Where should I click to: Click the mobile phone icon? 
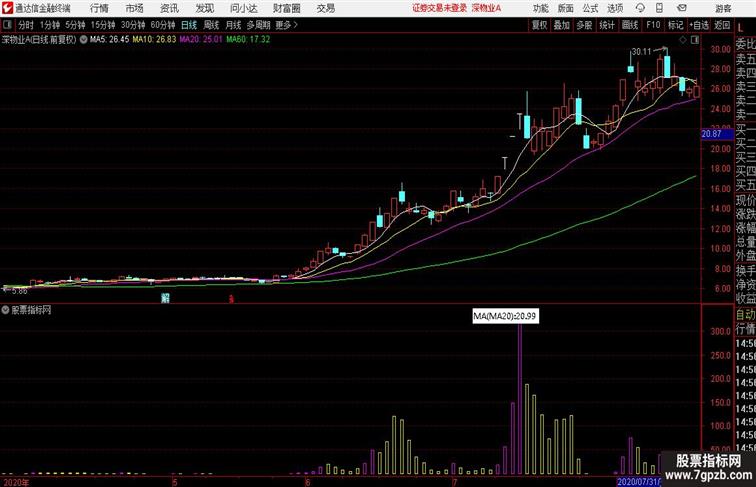point(659,8)
